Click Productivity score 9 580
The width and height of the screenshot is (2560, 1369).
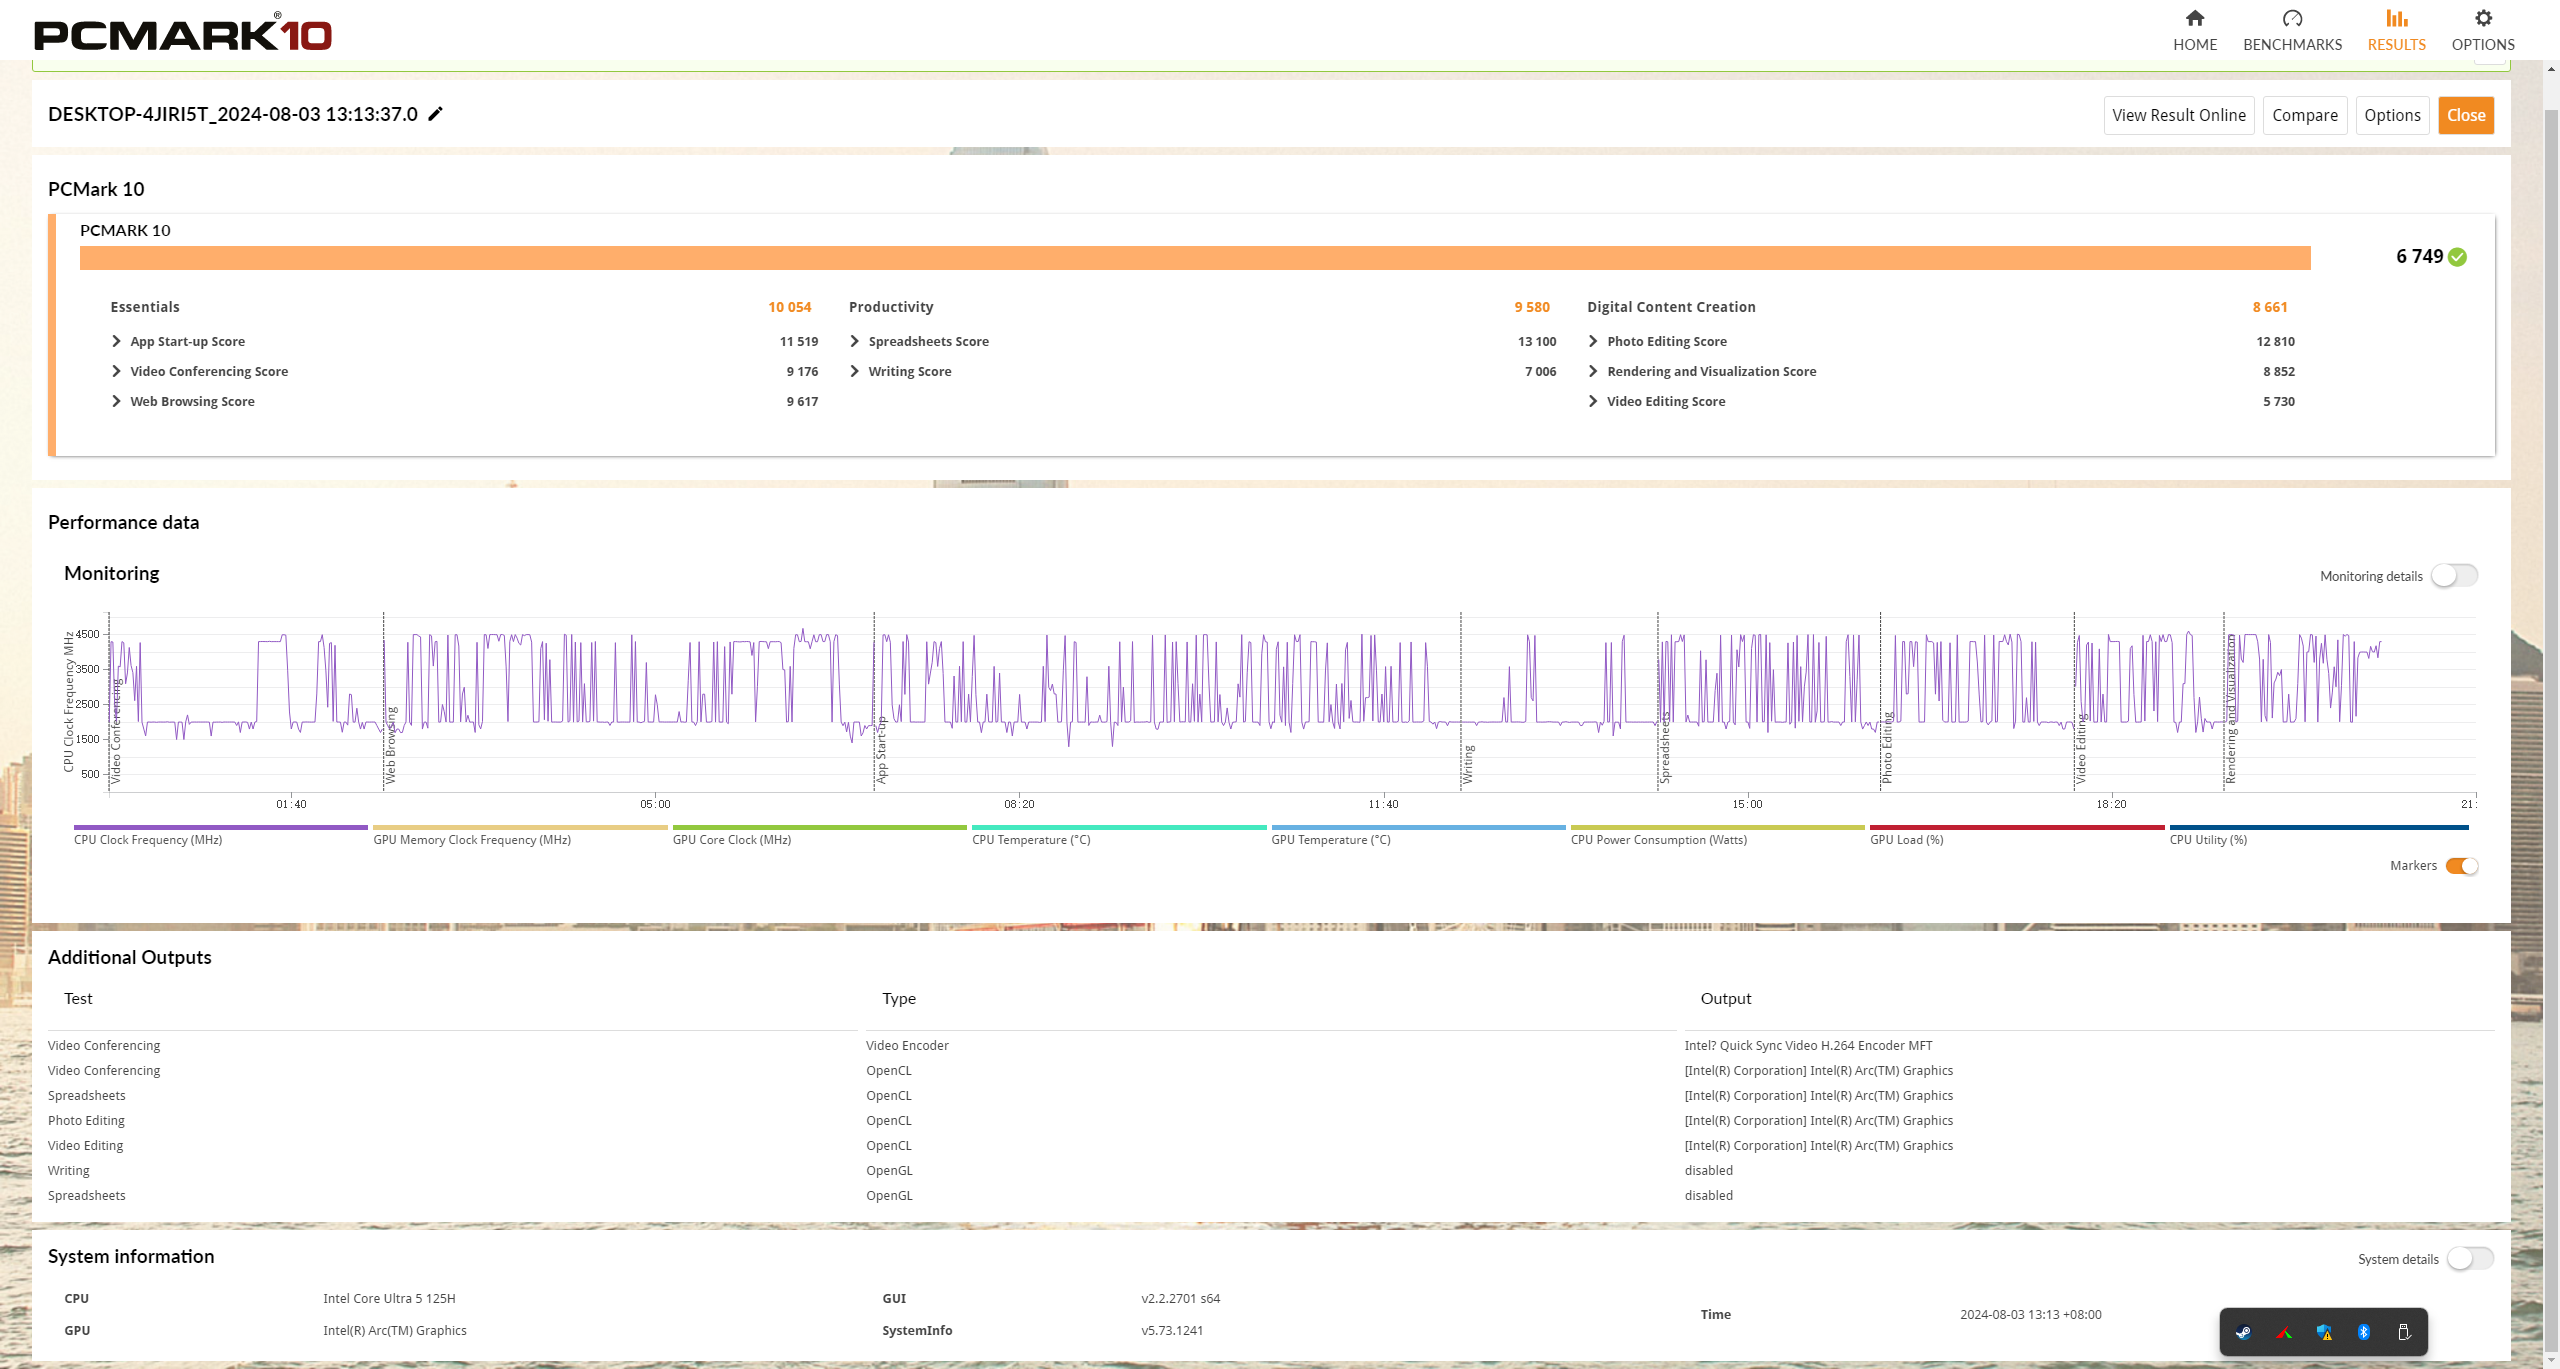(x=1531, y=307)
